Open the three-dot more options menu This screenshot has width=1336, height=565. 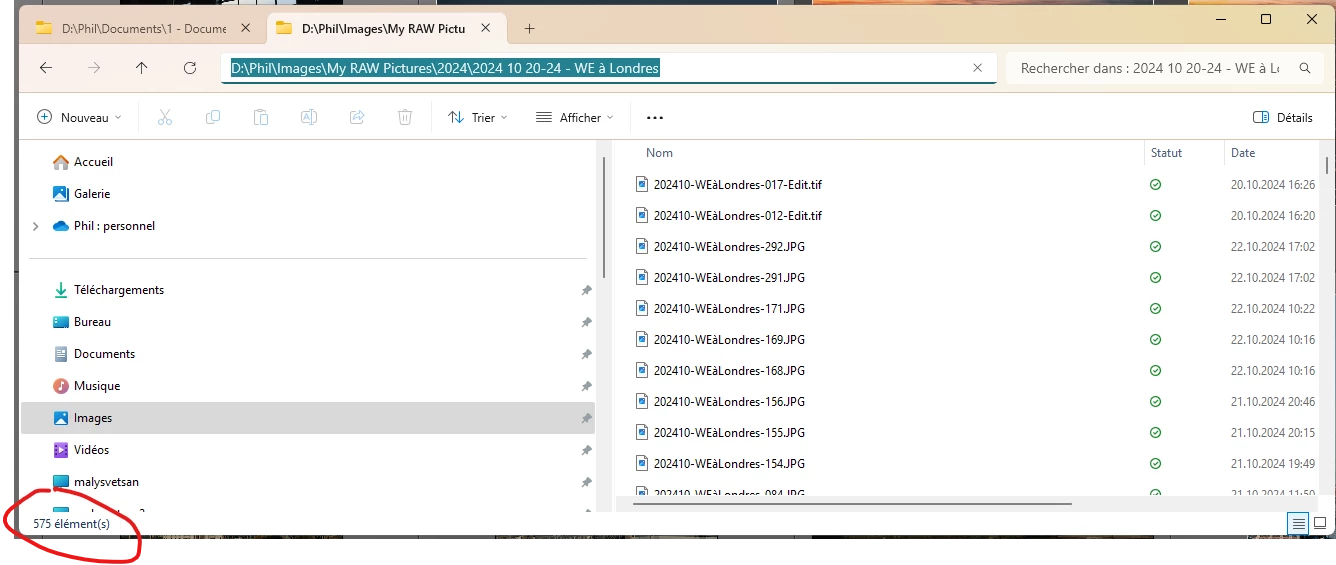pyautogui.click(x=655, y=117)
